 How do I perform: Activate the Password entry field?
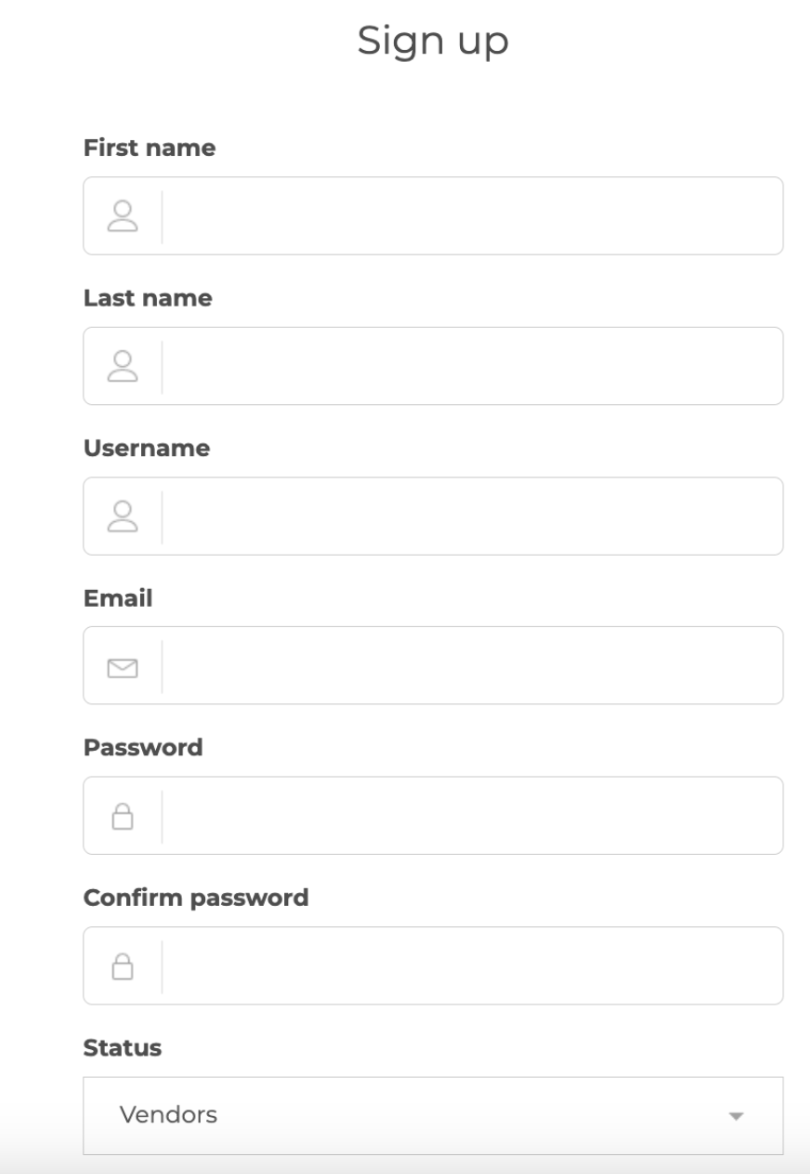click(x=433, y=815)
